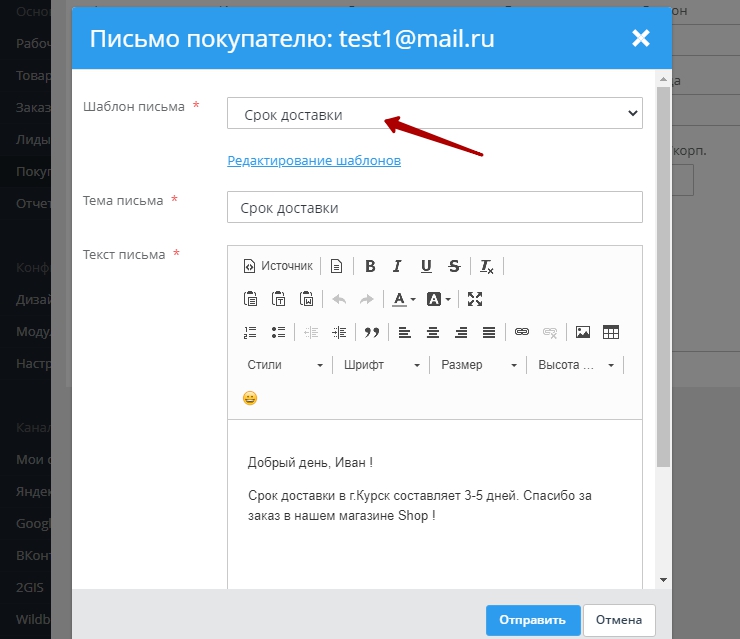Screen dimensions: 740x639
Task: Apply italic formatting to text
Action: point(397,266)
